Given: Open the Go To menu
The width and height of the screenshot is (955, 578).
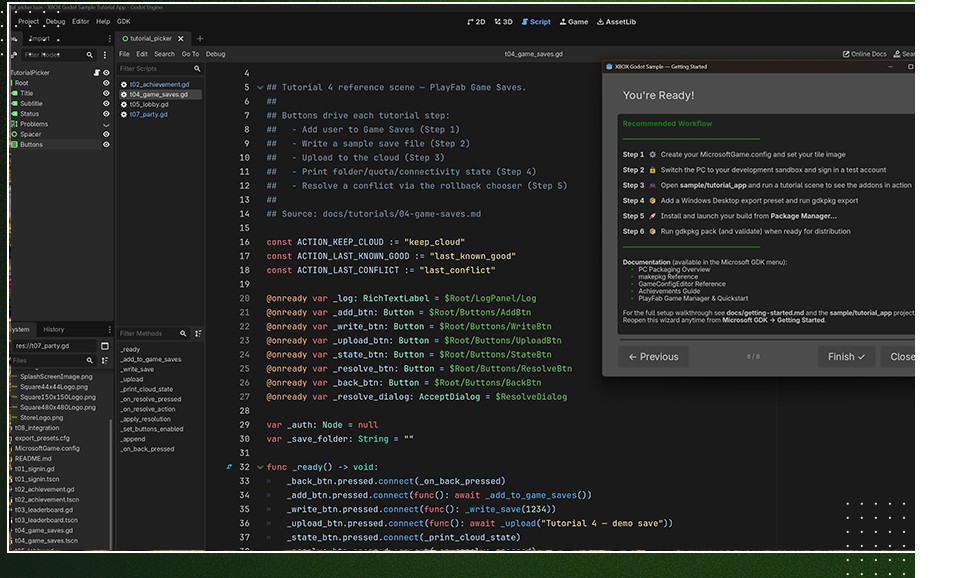Looking at the screenshot, I should point(190,54).
